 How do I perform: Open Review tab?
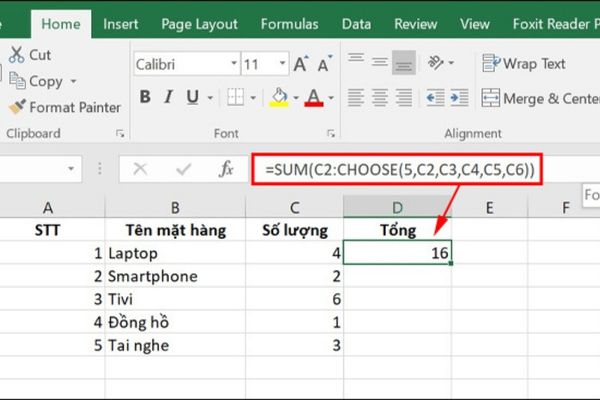coord(416,24)
